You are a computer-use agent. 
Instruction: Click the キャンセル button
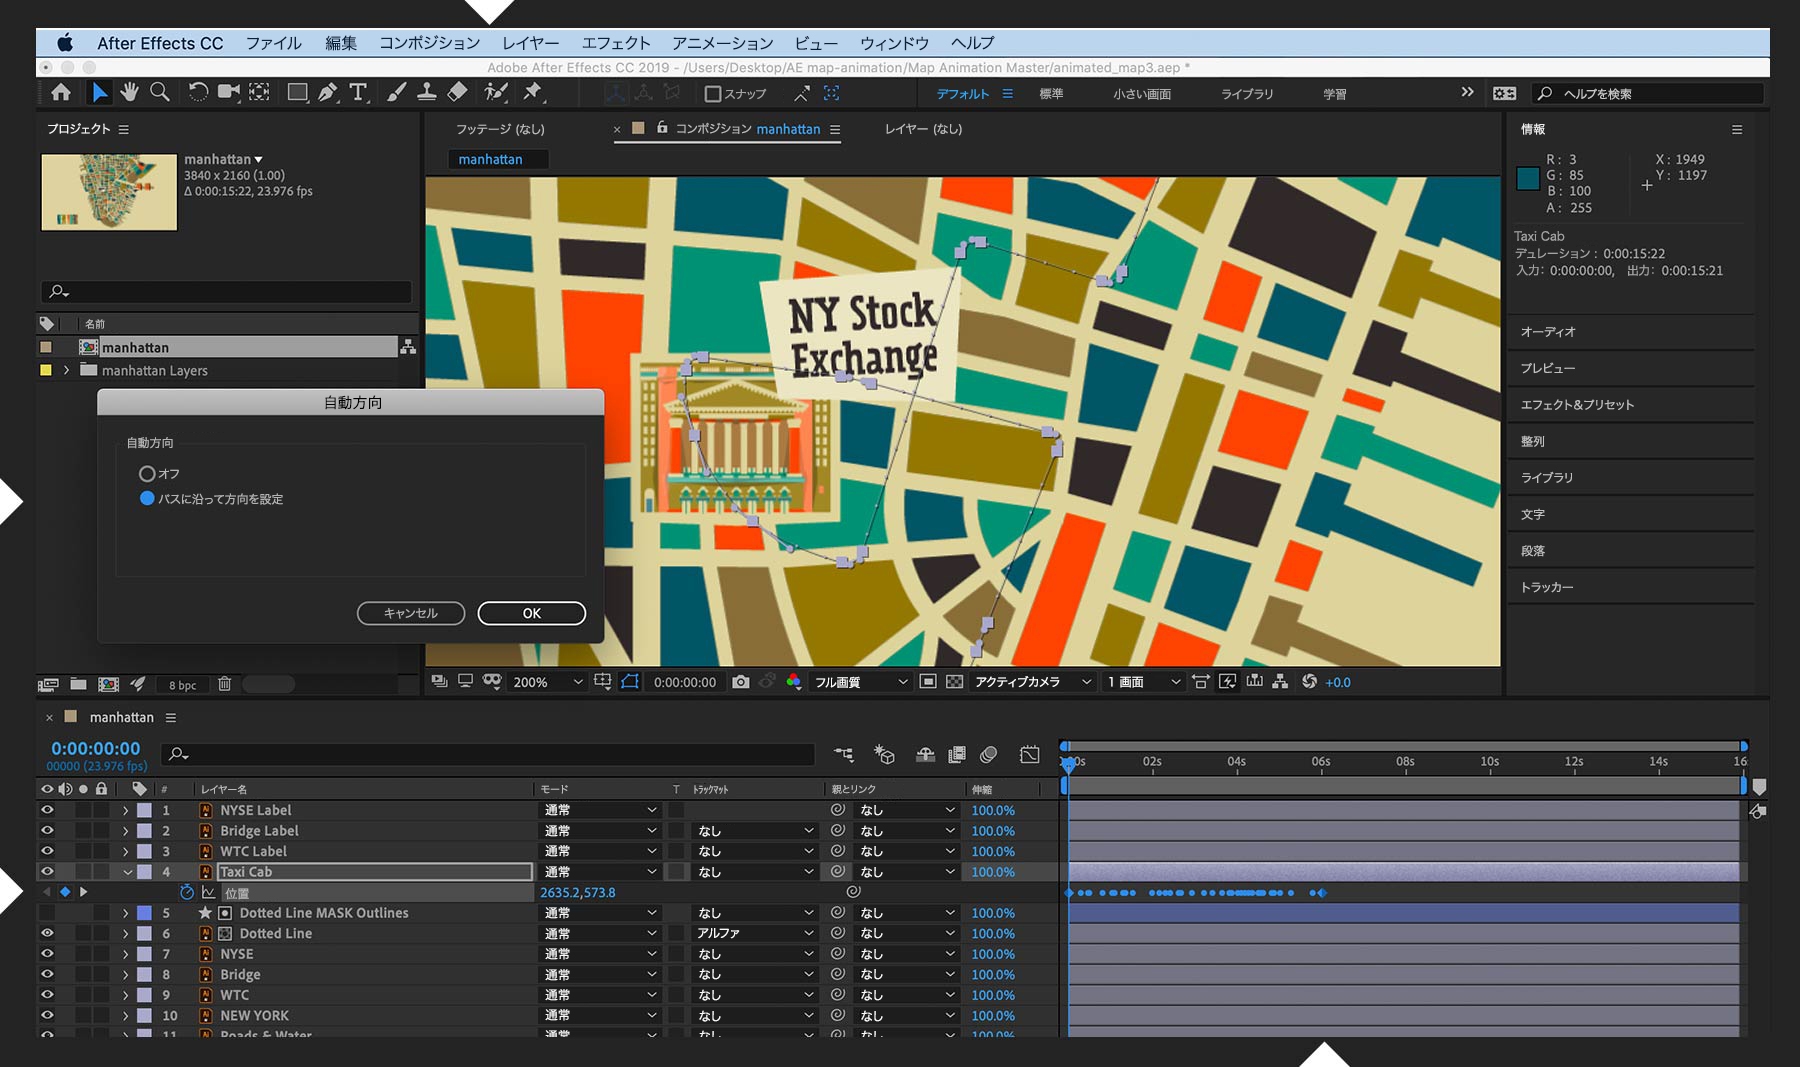411,613
